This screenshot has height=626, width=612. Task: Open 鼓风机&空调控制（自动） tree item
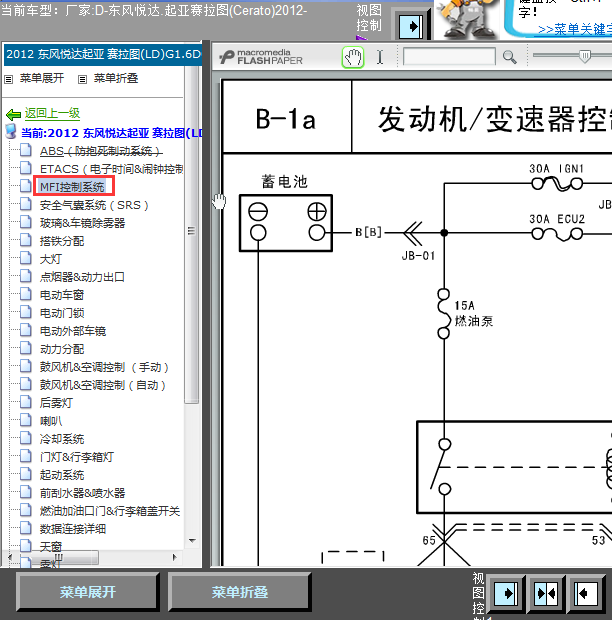(103, 385)
